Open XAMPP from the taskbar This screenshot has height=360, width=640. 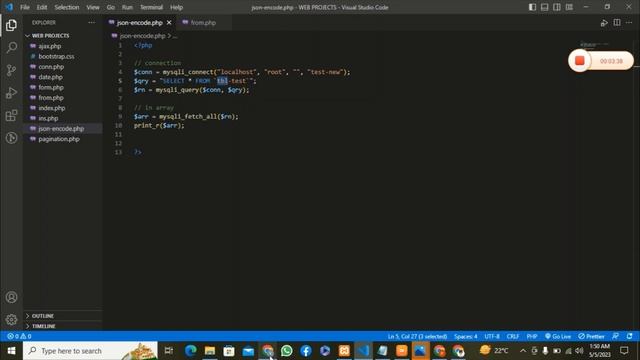pos(344,351)
